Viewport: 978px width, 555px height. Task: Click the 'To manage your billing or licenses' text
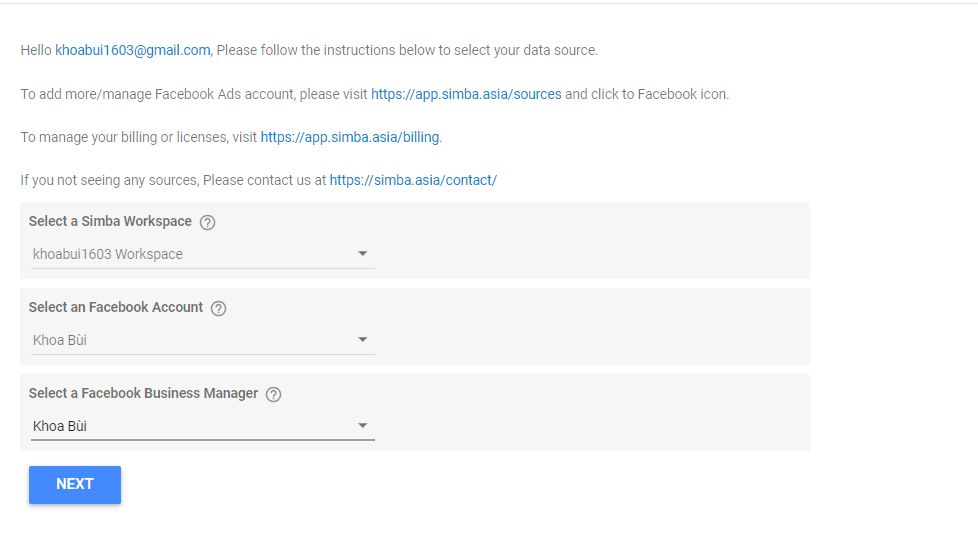pyautogui.click(x=138, y=137)
